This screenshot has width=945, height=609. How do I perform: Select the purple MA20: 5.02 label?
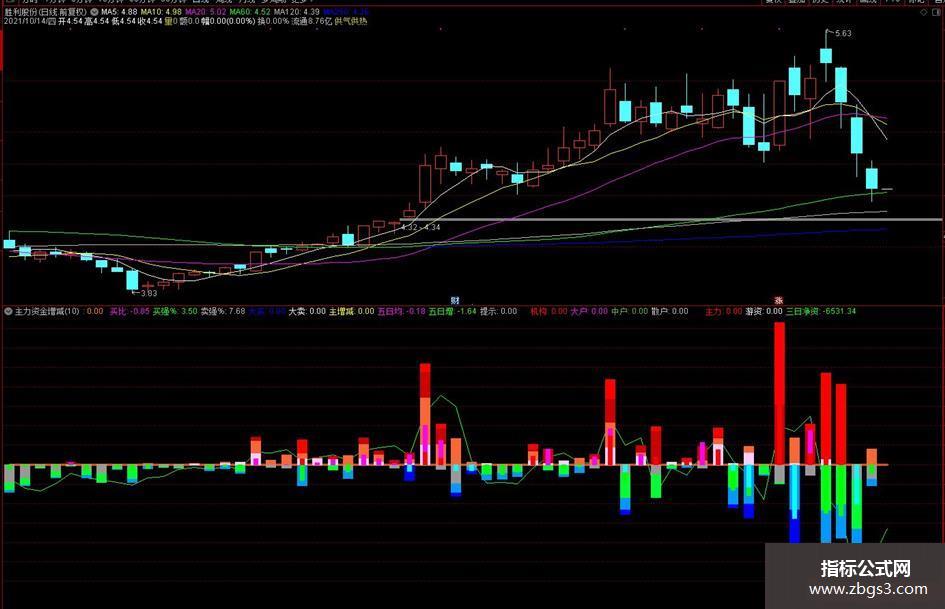[x=206, y=12]
